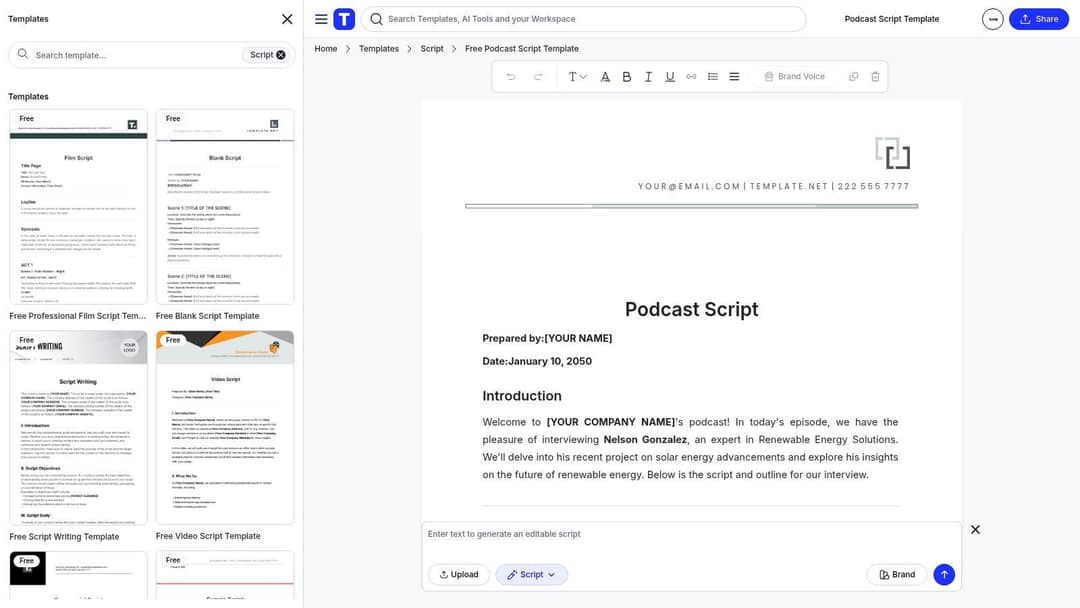Click the Brand button in prompt box
The width and height of the screenshot is (1080, 608).
(897, 574)
